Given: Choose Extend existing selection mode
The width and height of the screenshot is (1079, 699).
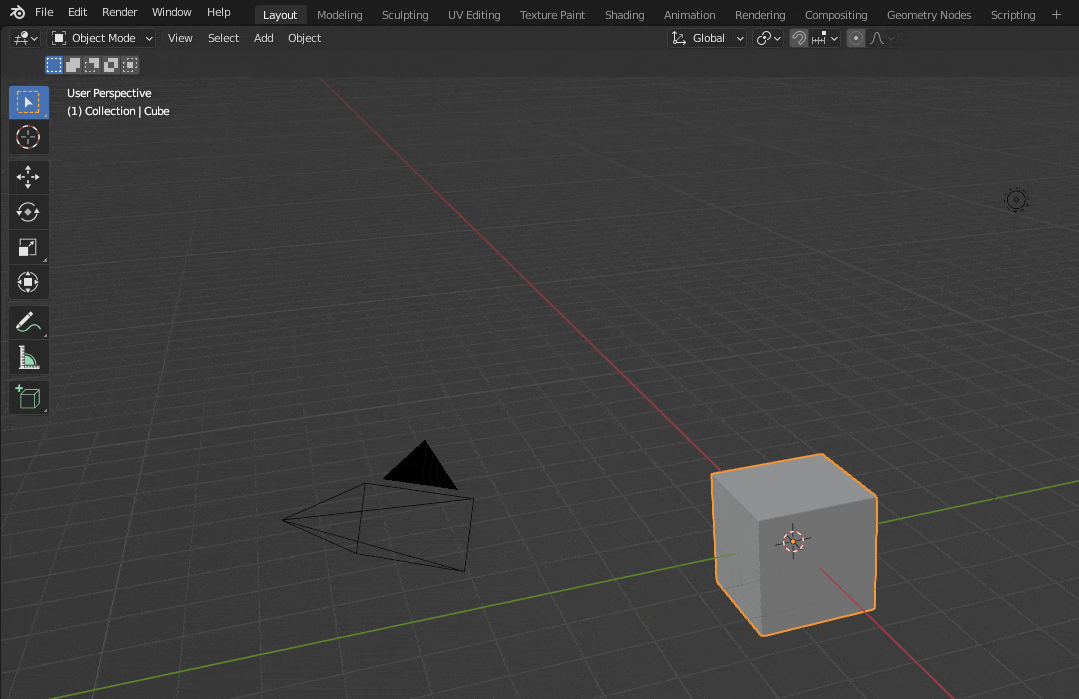Looking at the screenshot, I should (73, 65).
